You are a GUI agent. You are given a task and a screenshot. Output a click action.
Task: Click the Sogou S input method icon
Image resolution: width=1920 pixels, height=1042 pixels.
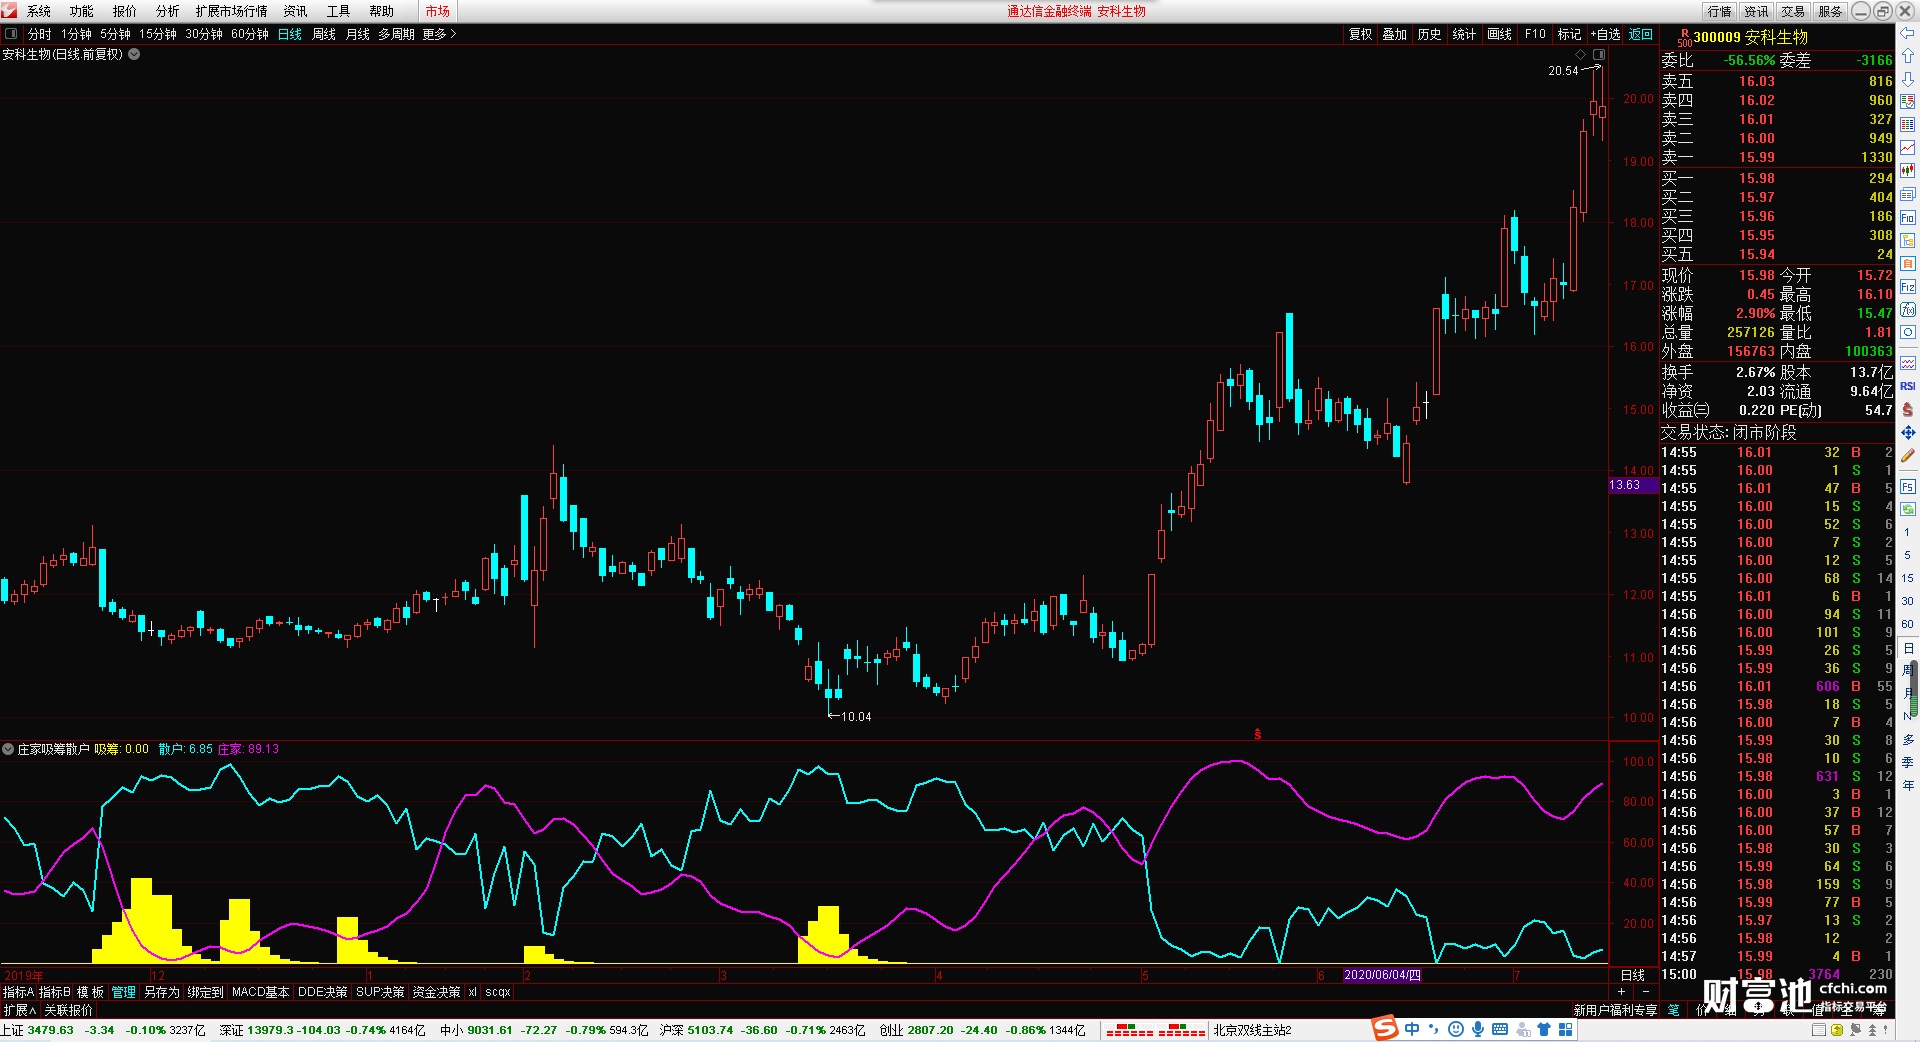coord(1385,1028)
